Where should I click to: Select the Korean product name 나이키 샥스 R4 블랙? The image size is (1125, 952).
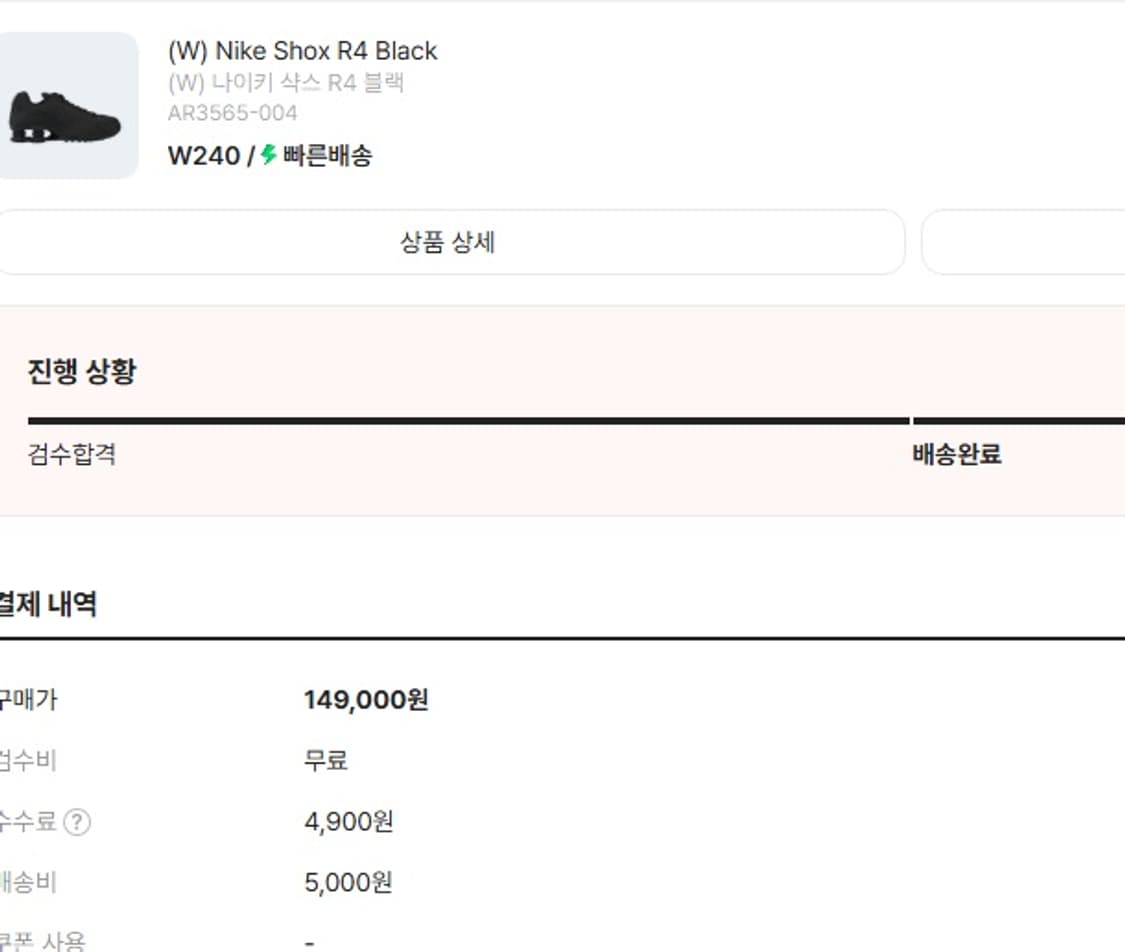pyautogui.click(x=283, y=83)
